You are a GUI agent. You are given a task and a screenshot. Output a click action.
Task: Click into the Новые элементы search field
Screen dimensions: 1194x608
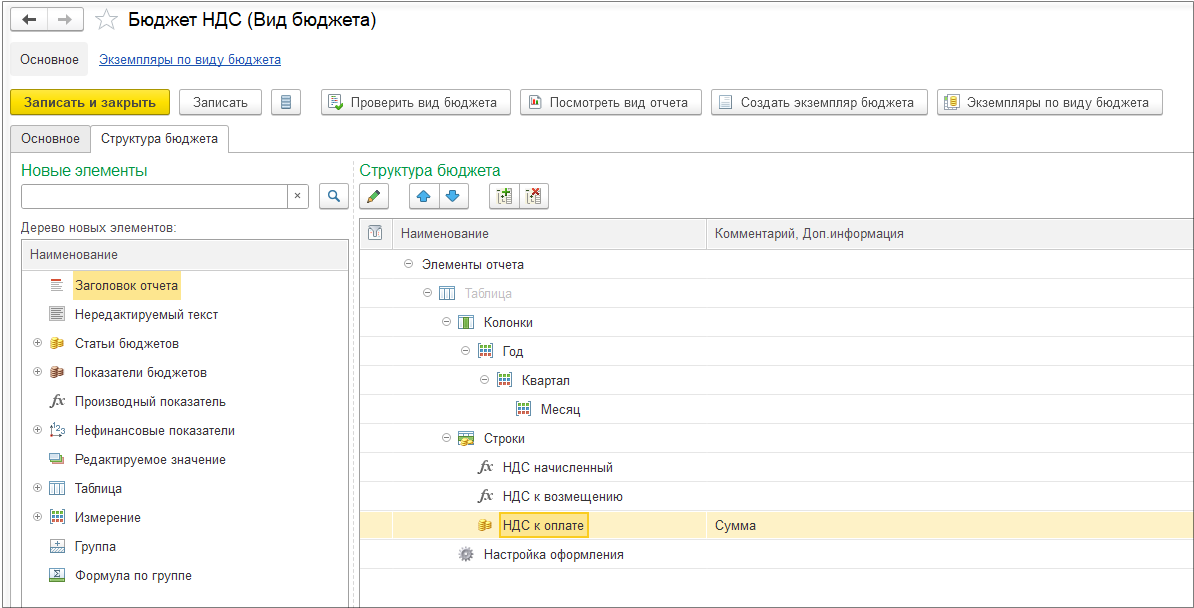click(x=154, y=197)
